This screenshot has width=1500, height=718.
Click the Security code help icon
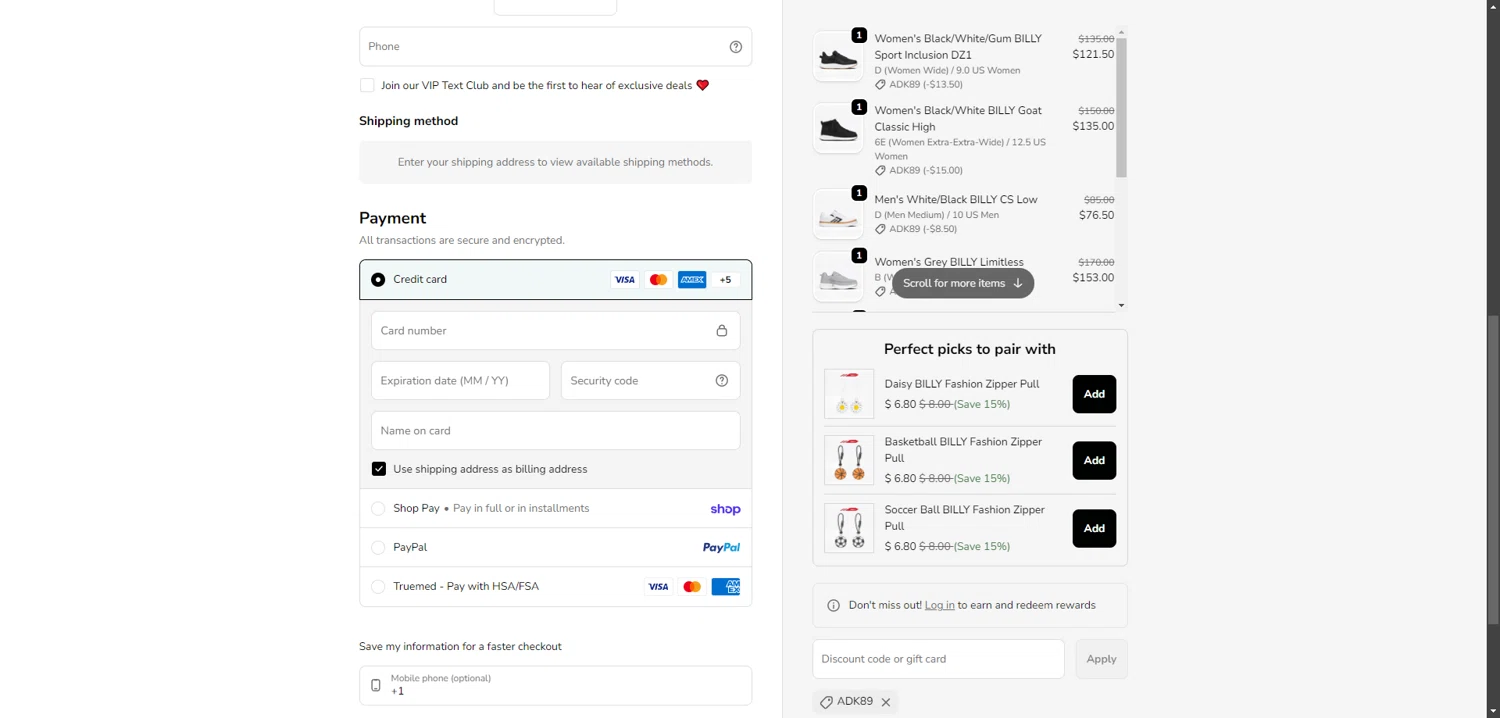(x=722, y=381)
